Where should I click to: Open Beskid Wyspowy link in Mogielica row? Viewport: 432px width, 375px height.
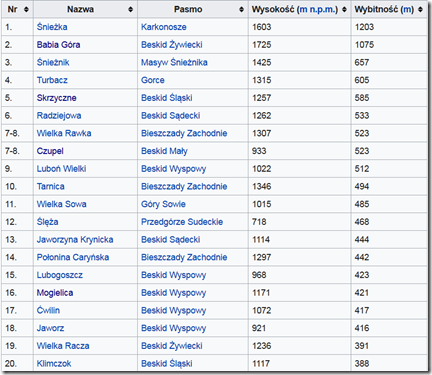click(x=174, y=293)
